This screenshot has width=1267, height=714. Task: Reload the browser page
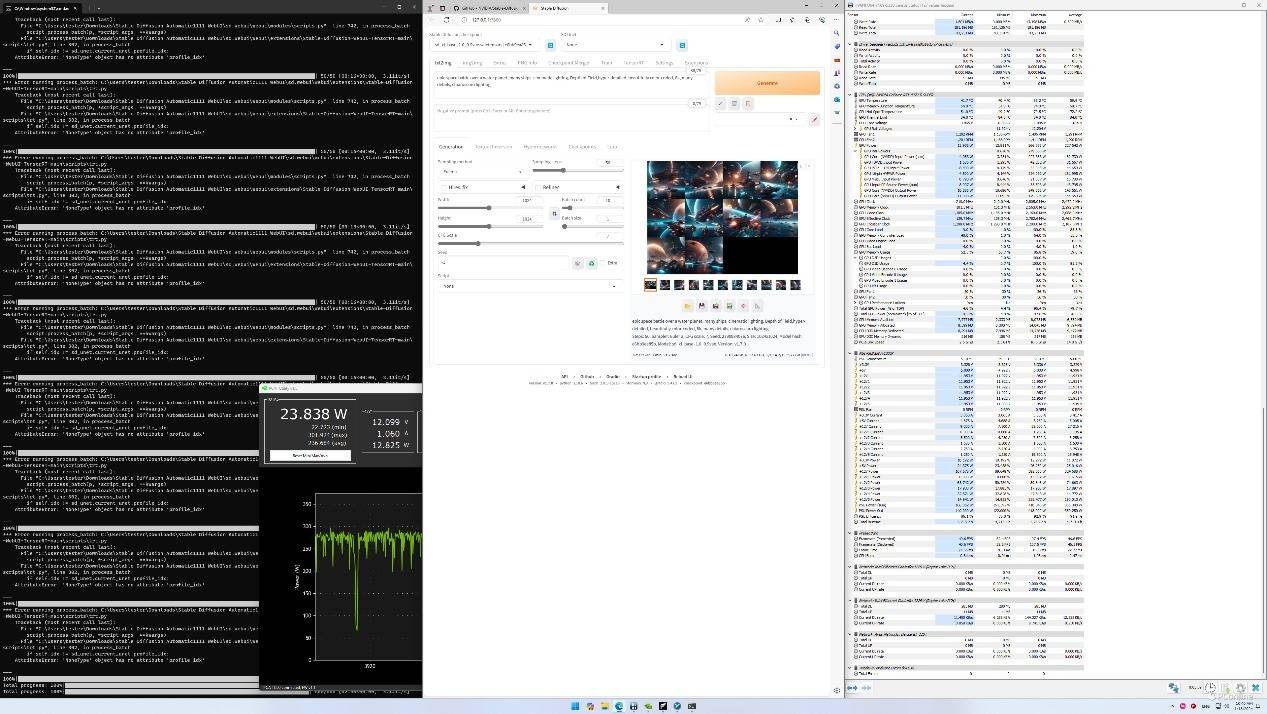coord(446,19)
